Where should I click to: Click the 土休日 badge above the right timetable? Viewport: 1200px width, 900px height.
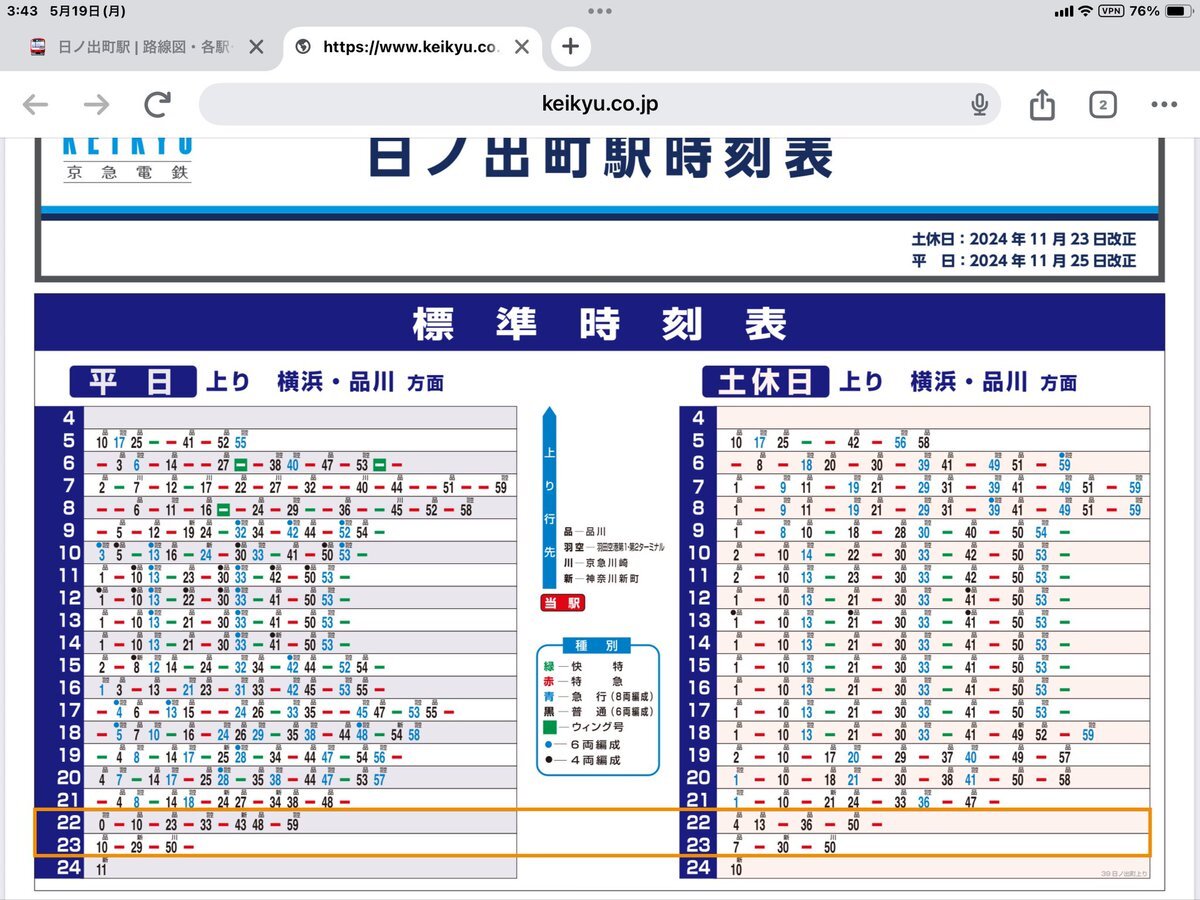pos(765,382)
